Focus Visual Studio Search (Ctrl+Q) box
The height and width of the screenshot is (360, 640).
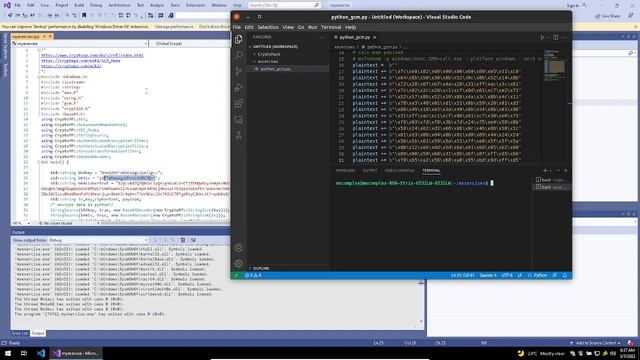[x=284, y=5]
